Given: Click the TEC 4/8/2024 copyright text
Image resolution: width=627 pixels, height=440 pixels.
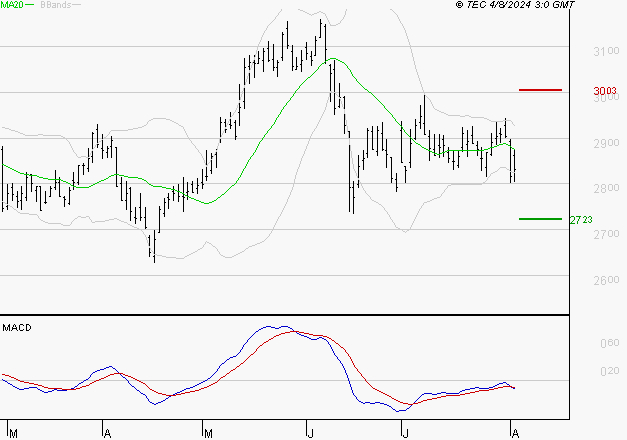Looking at the screenshot, I should tap(515, 4).
